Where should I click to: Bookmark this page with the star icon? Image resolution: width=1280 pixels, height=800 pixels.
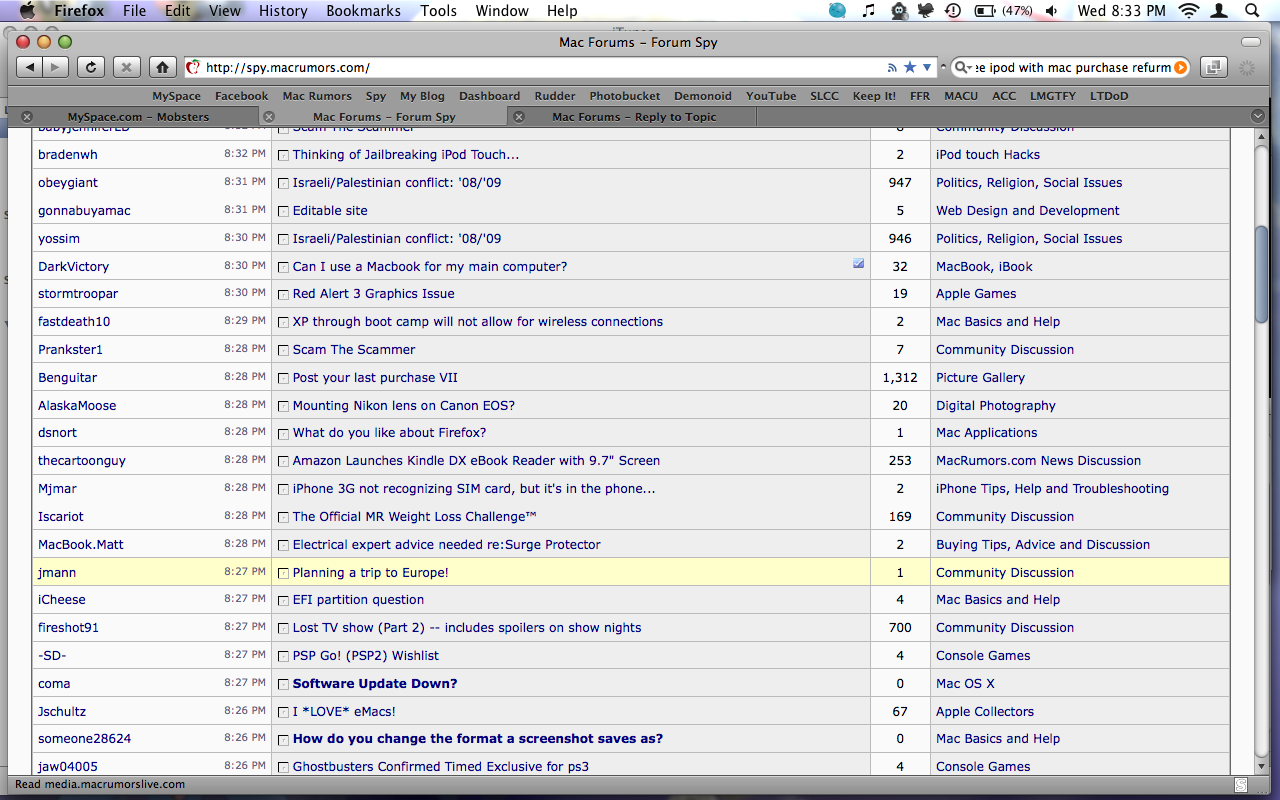(x=909, y=67)
